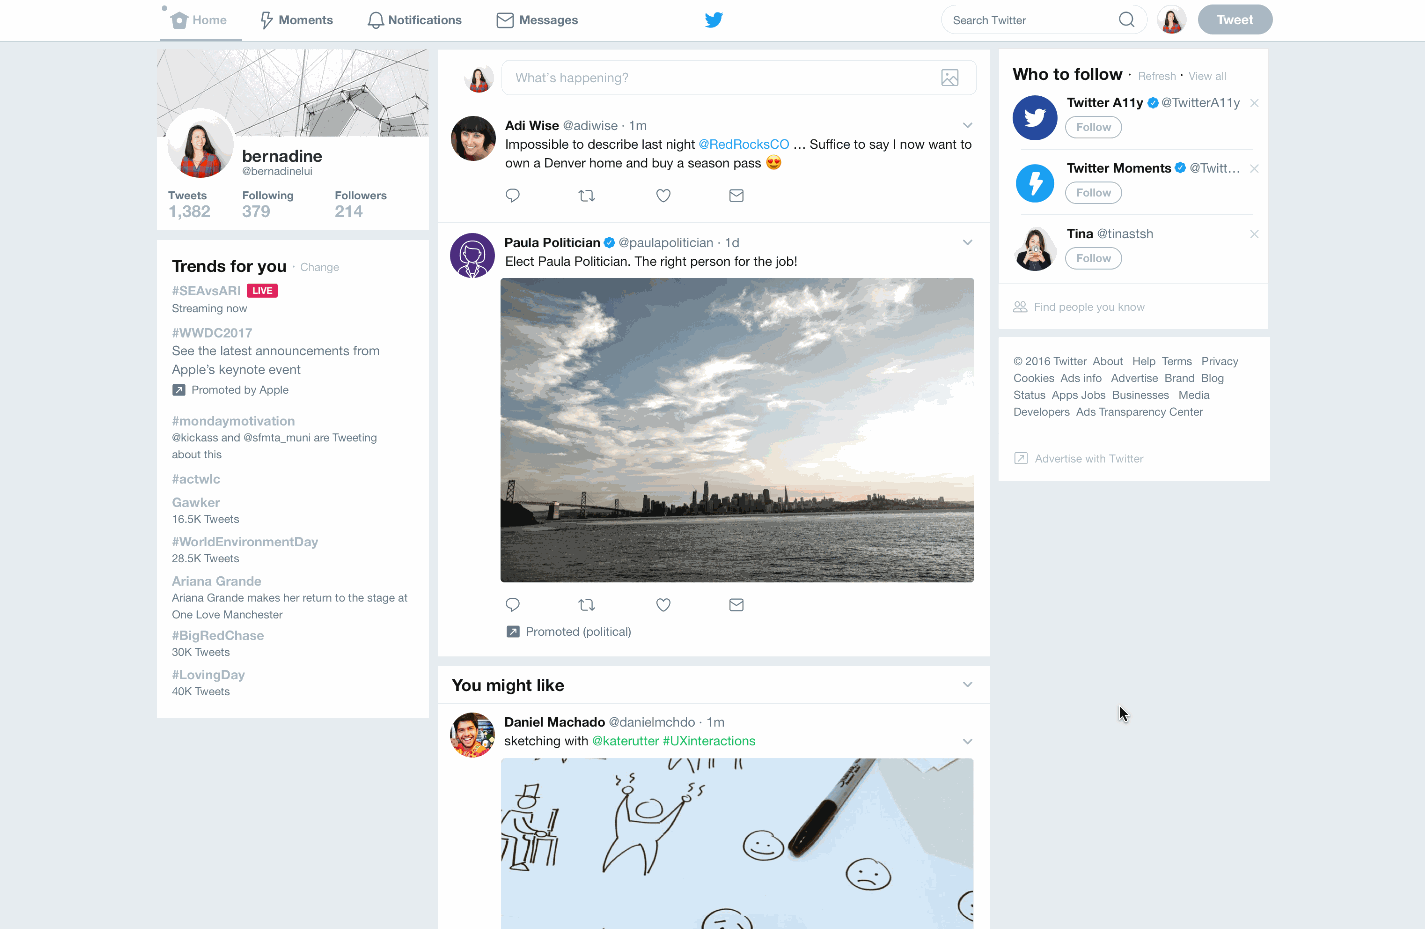Click Paula Politician's avatar
This screenshot has width=1425, height=929.
[473, 256]
